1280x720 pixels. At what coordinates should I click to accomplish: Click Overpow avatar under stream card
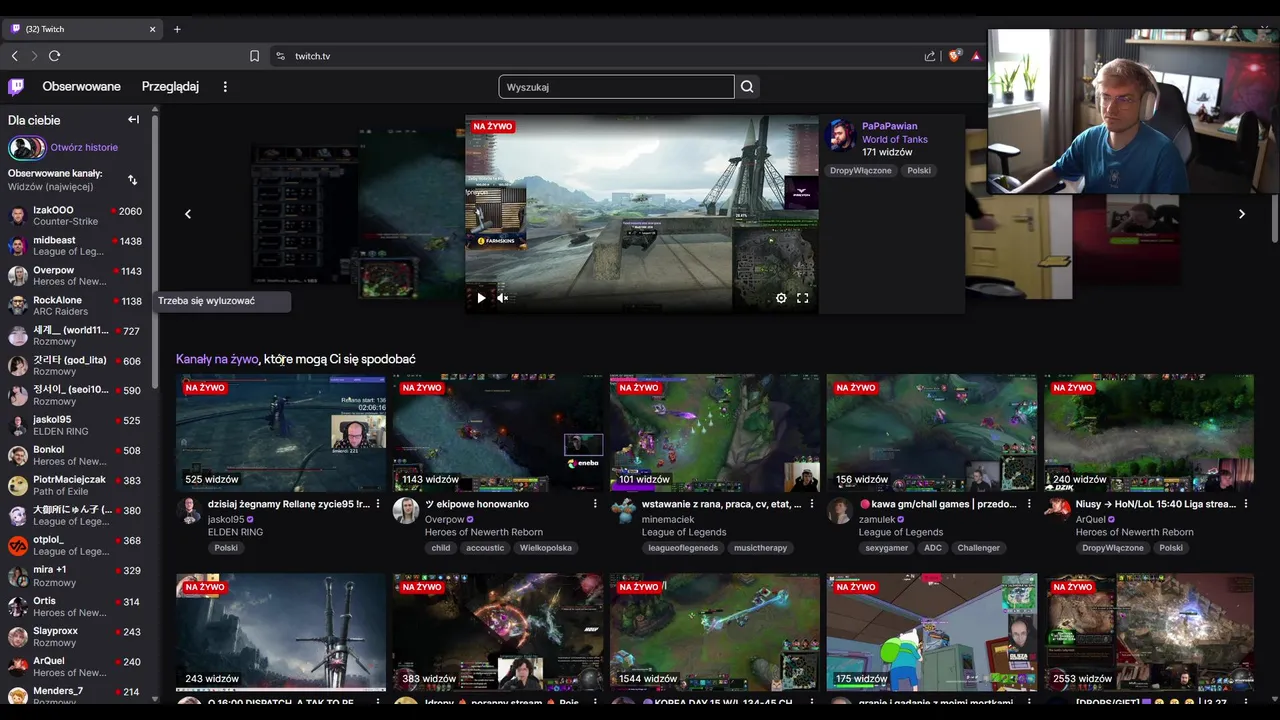(x=405, y=511)
